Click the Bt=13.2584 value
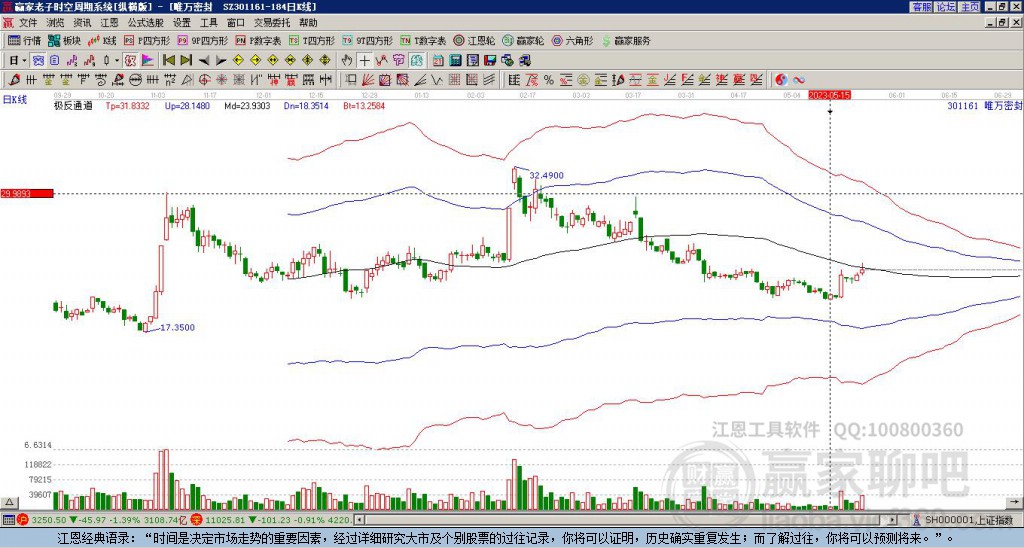This screenshot has width=1024, height=548. coord(364,106)
